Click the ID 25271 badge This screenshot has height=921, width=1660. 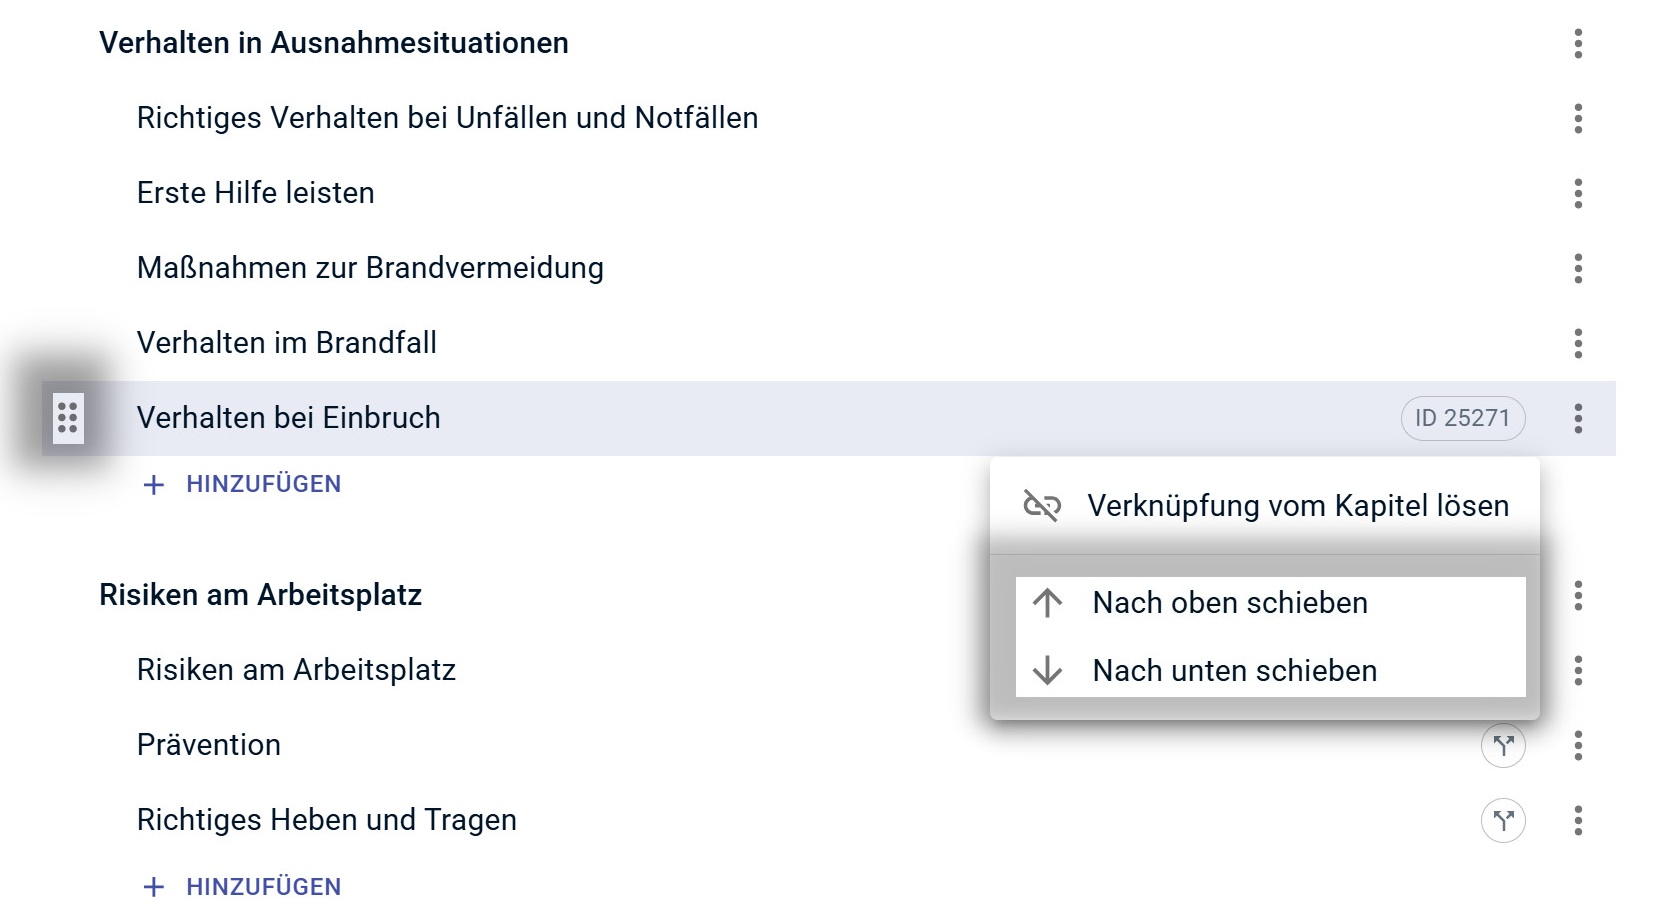[1462, 418]
